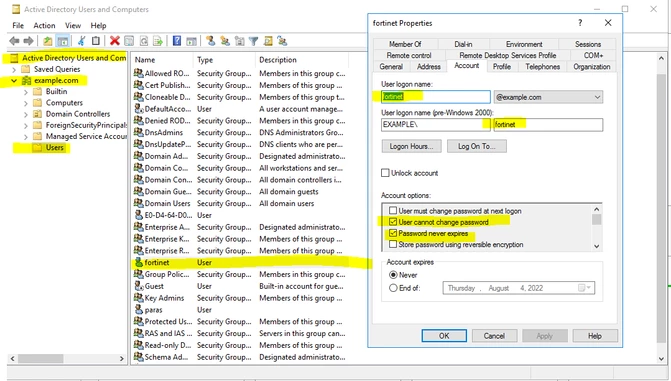Open filter options with the funnel icon
The height and width of the screenshot is (381, 671).
(253, 41)
